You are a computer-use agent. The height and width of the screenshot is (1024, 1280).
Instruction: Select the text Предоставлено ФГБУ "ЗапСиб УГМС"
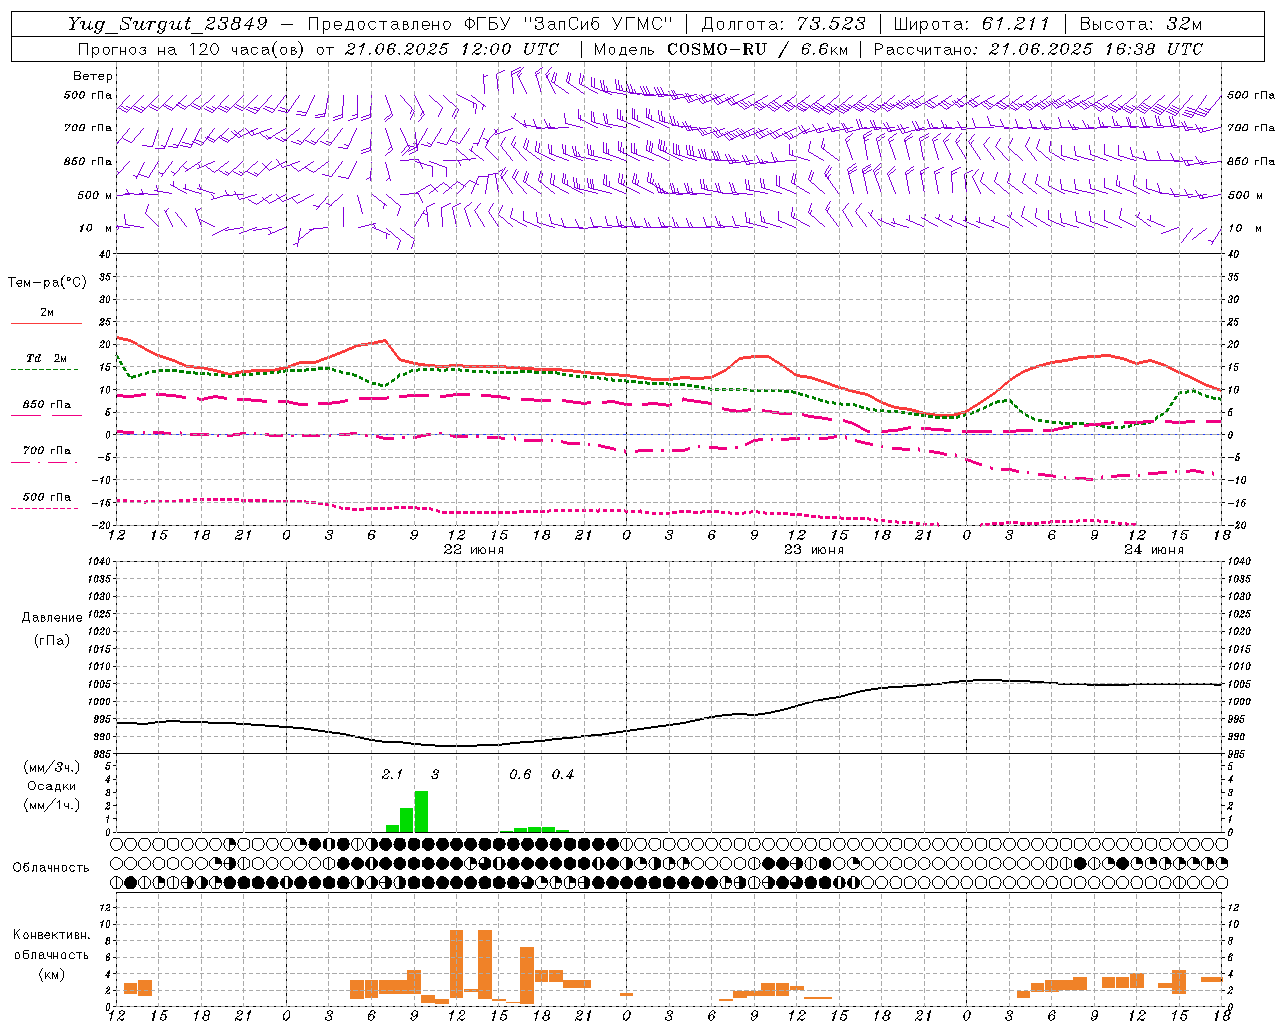[x=490, y=24]
